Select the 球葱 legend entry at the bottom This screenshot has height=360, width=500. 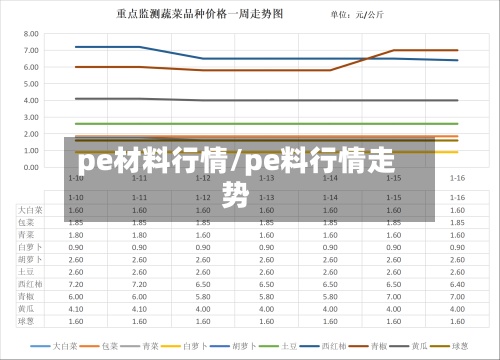pos(449,346)
